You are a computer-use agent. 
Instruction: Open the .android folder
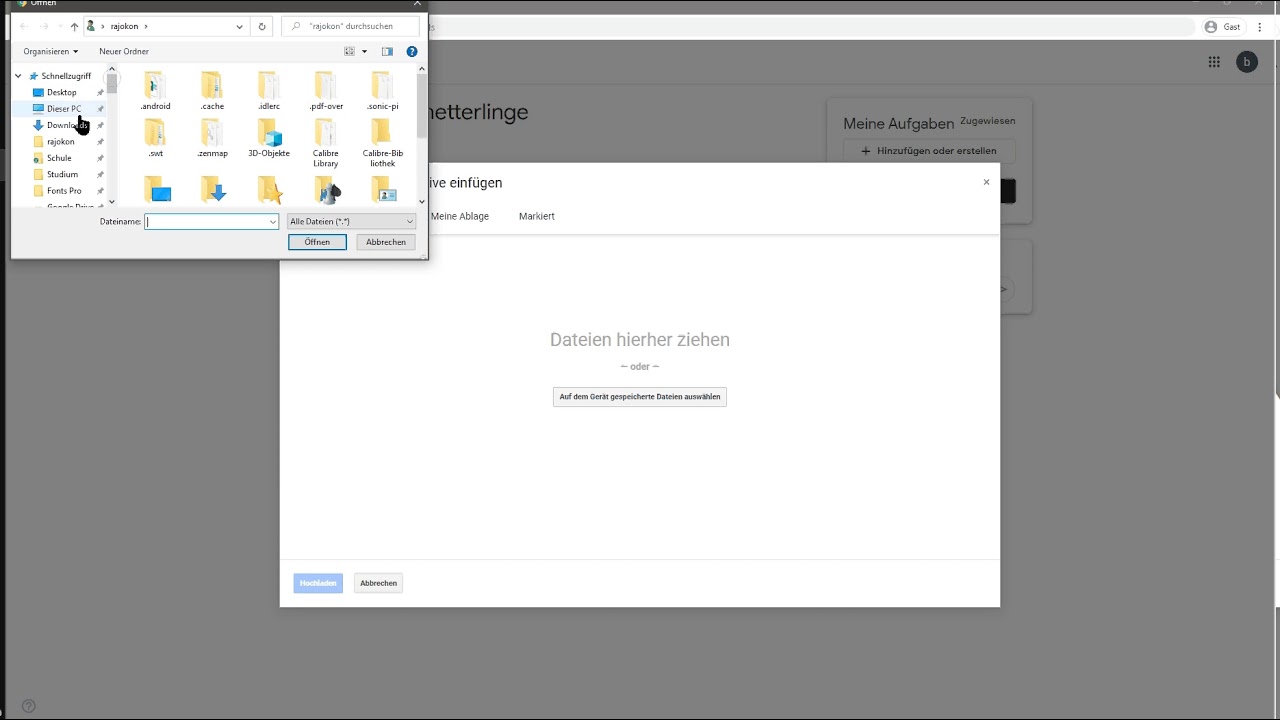[x=155, y=91]
